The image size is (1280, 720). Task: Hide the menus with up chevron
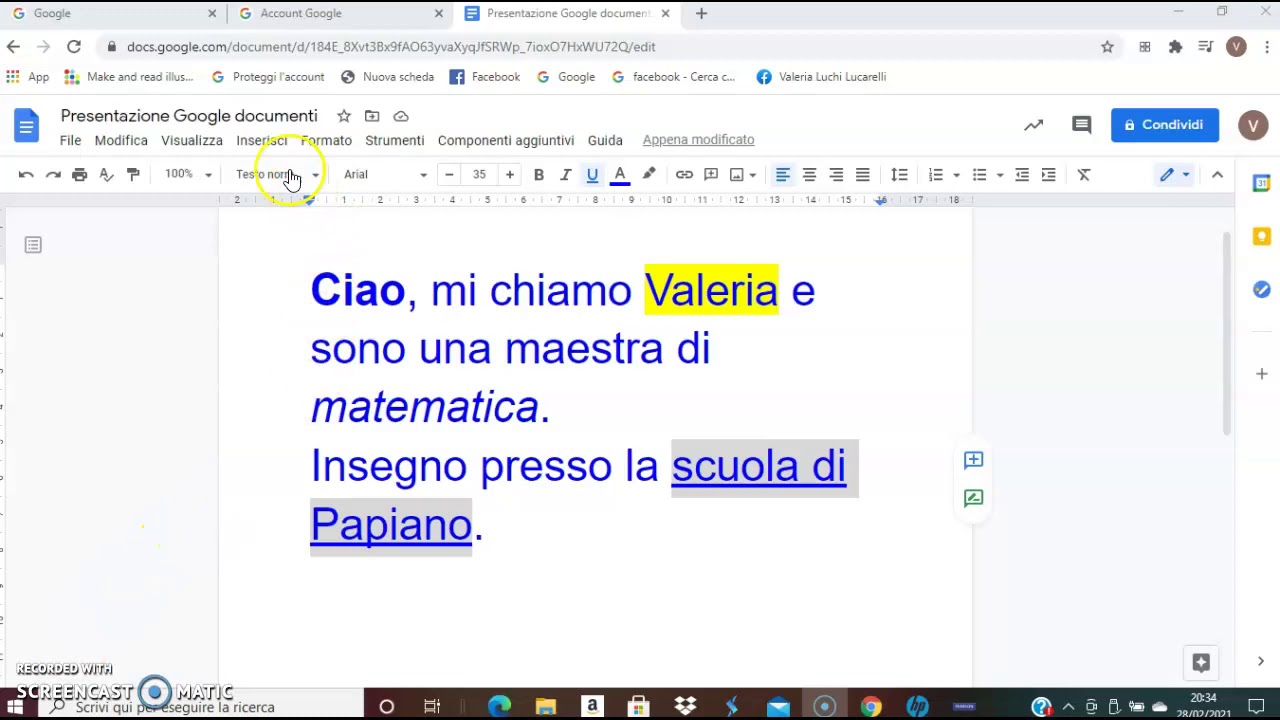pos(1217,175)
